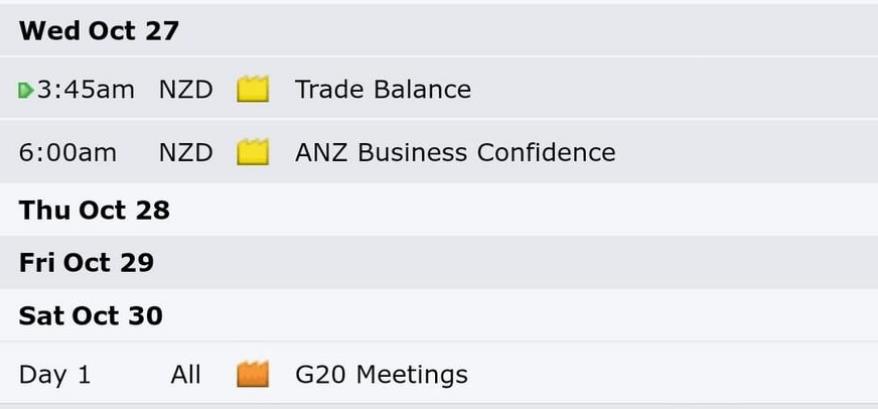The height and width of the screenshot is (409, 878).
Task: Expand the empty Fri Oct 29 row
Action: point(439,262)
